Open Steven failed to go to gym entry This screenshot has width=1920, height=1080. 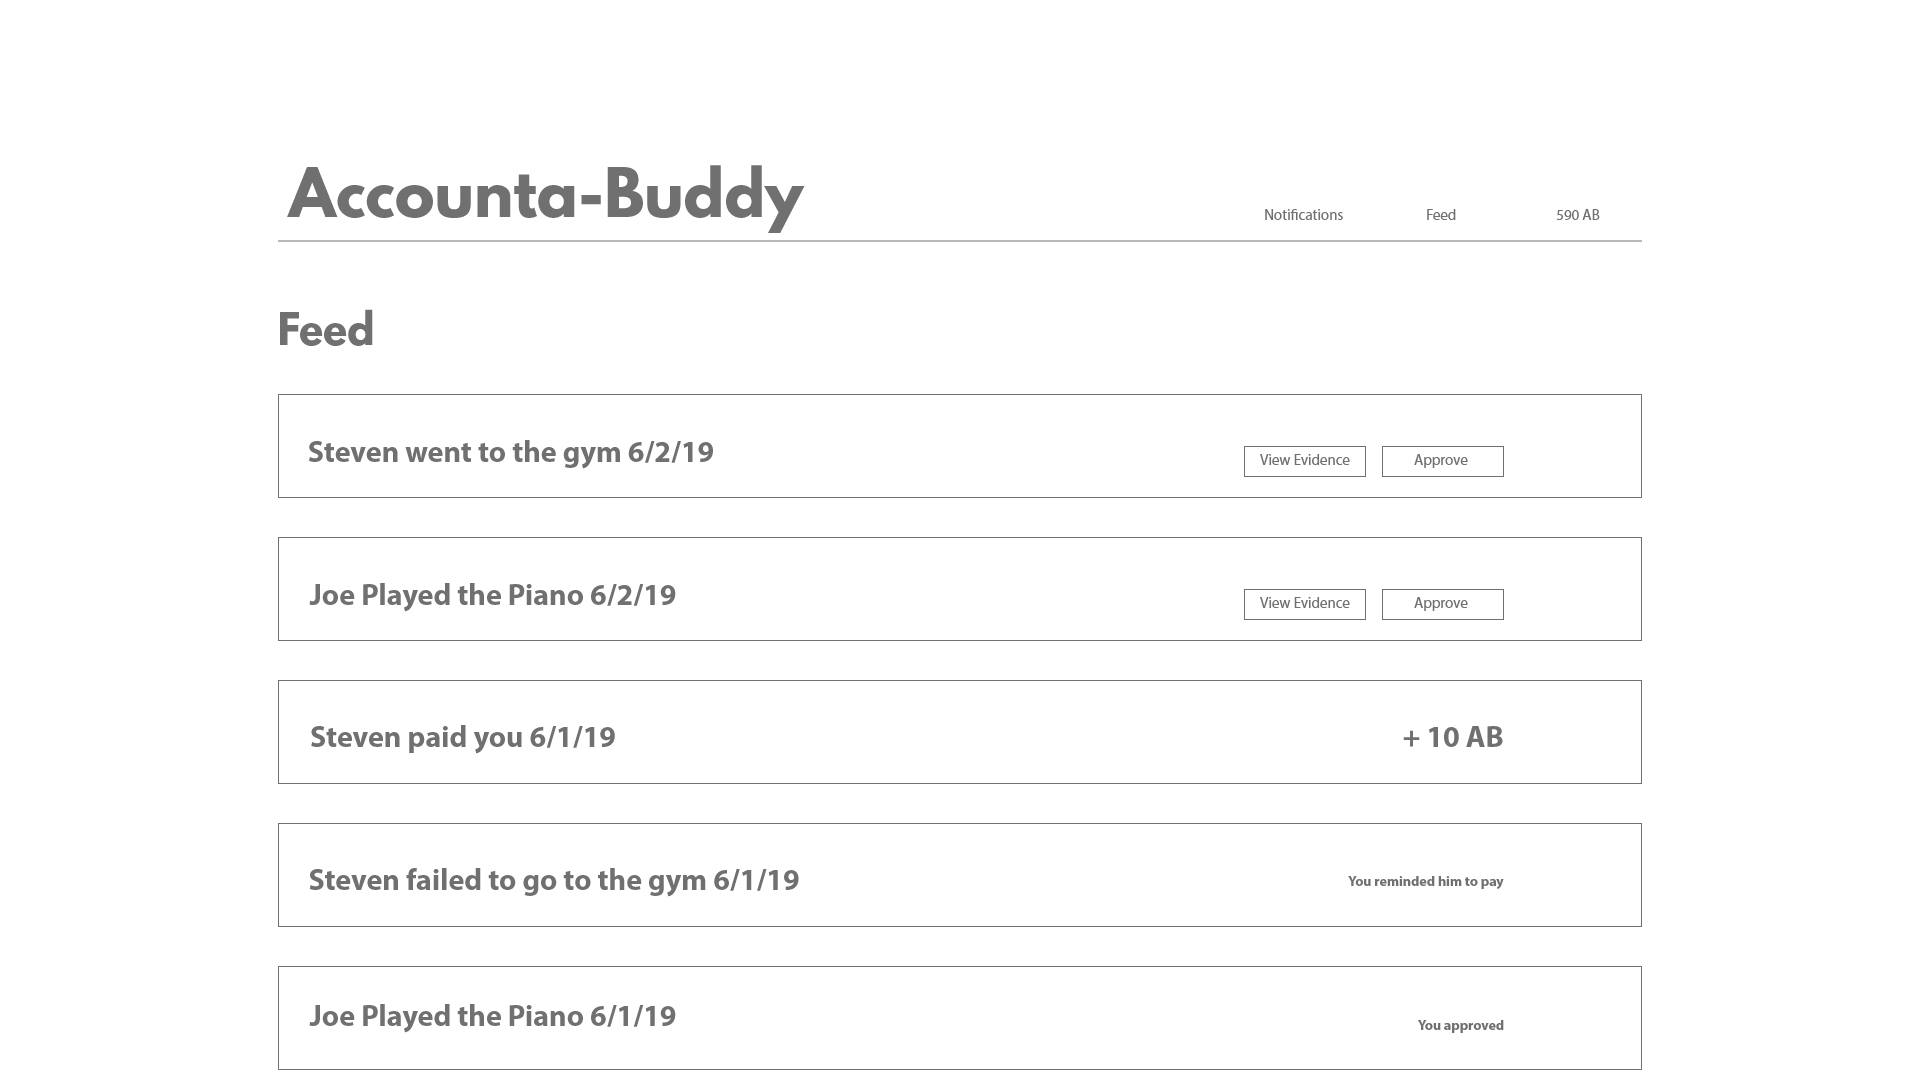click(x=960, y=875)
